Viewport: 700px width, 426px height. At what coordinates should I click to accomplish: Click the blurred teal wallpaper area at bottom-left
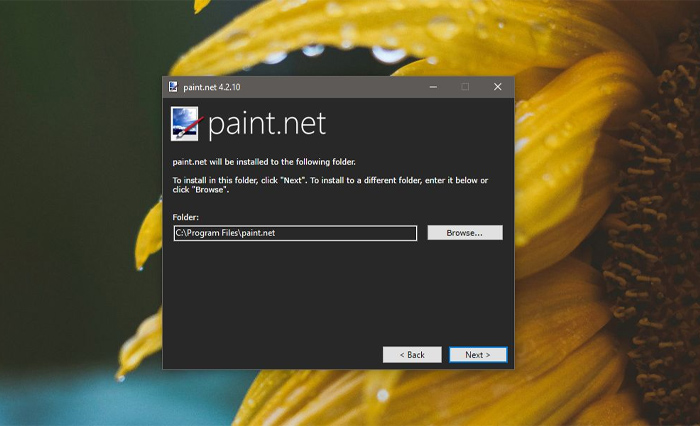[x=60, y=395]
